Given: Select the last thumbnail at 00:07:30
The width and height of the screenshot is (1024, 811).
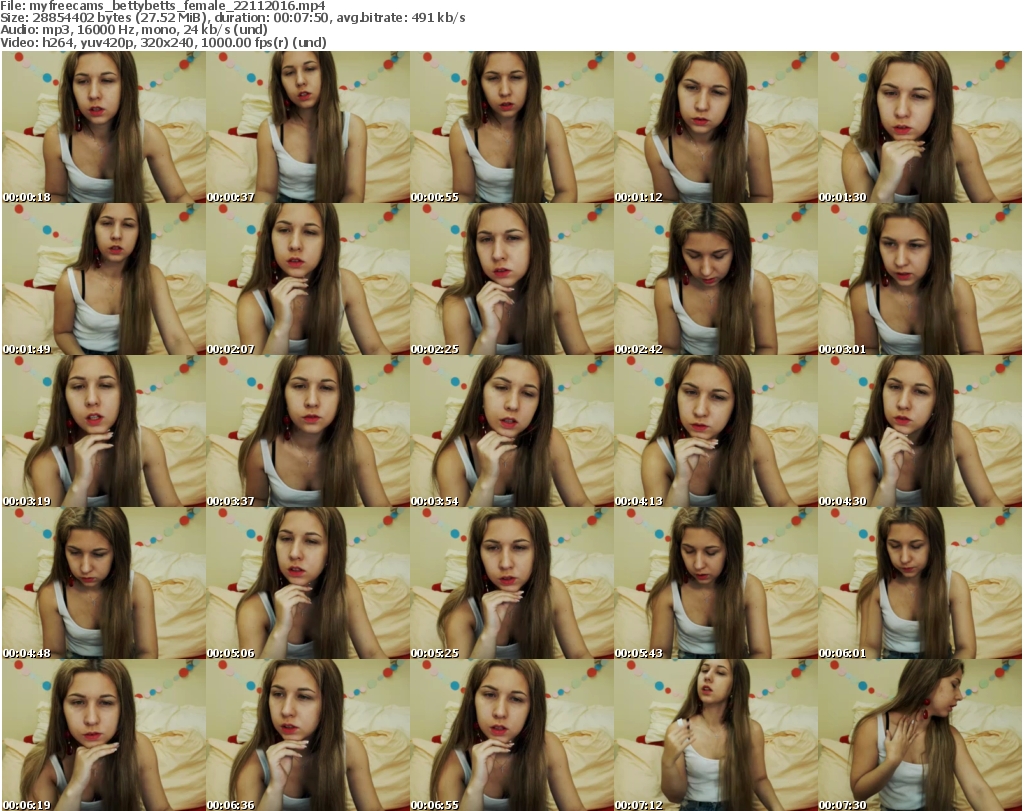Looking at the screenshot, I should [919, 735].
